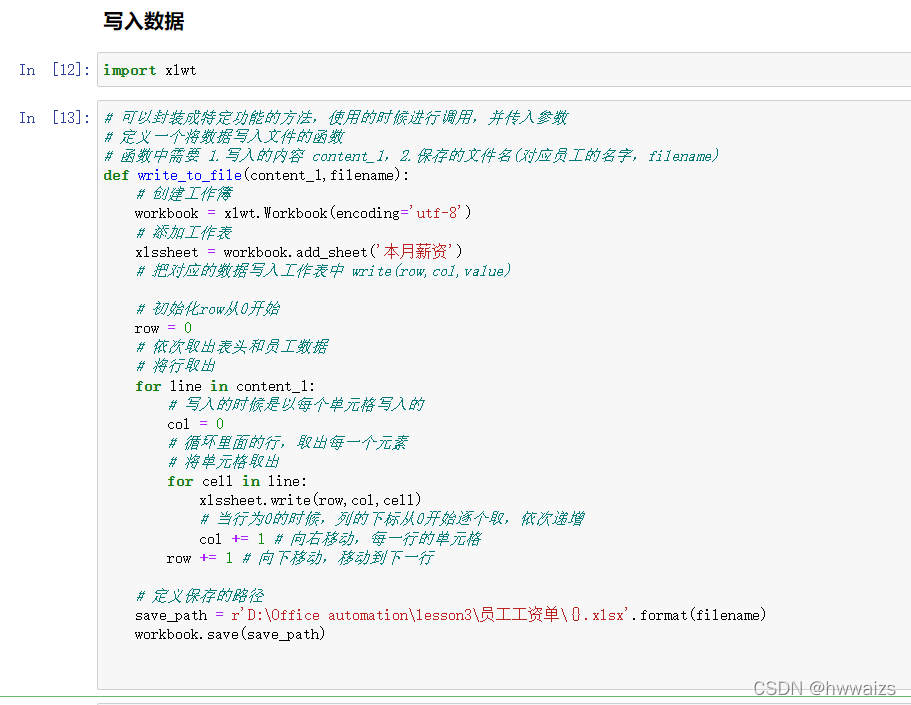Click the for line in content_1 line
Viewport: 911px width, 705px height.
(x=225, y=386)
